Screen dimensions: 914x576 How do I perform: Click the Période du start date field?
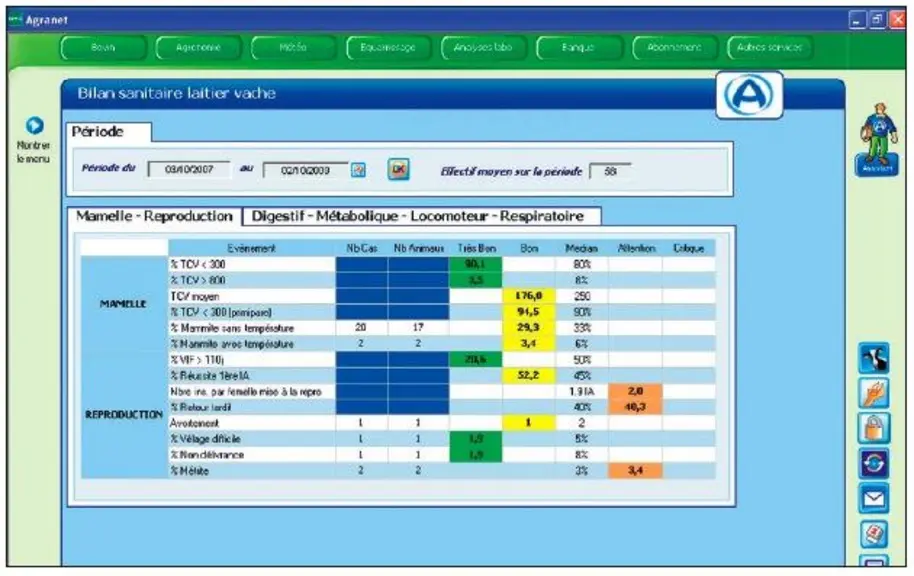(189, 170)
